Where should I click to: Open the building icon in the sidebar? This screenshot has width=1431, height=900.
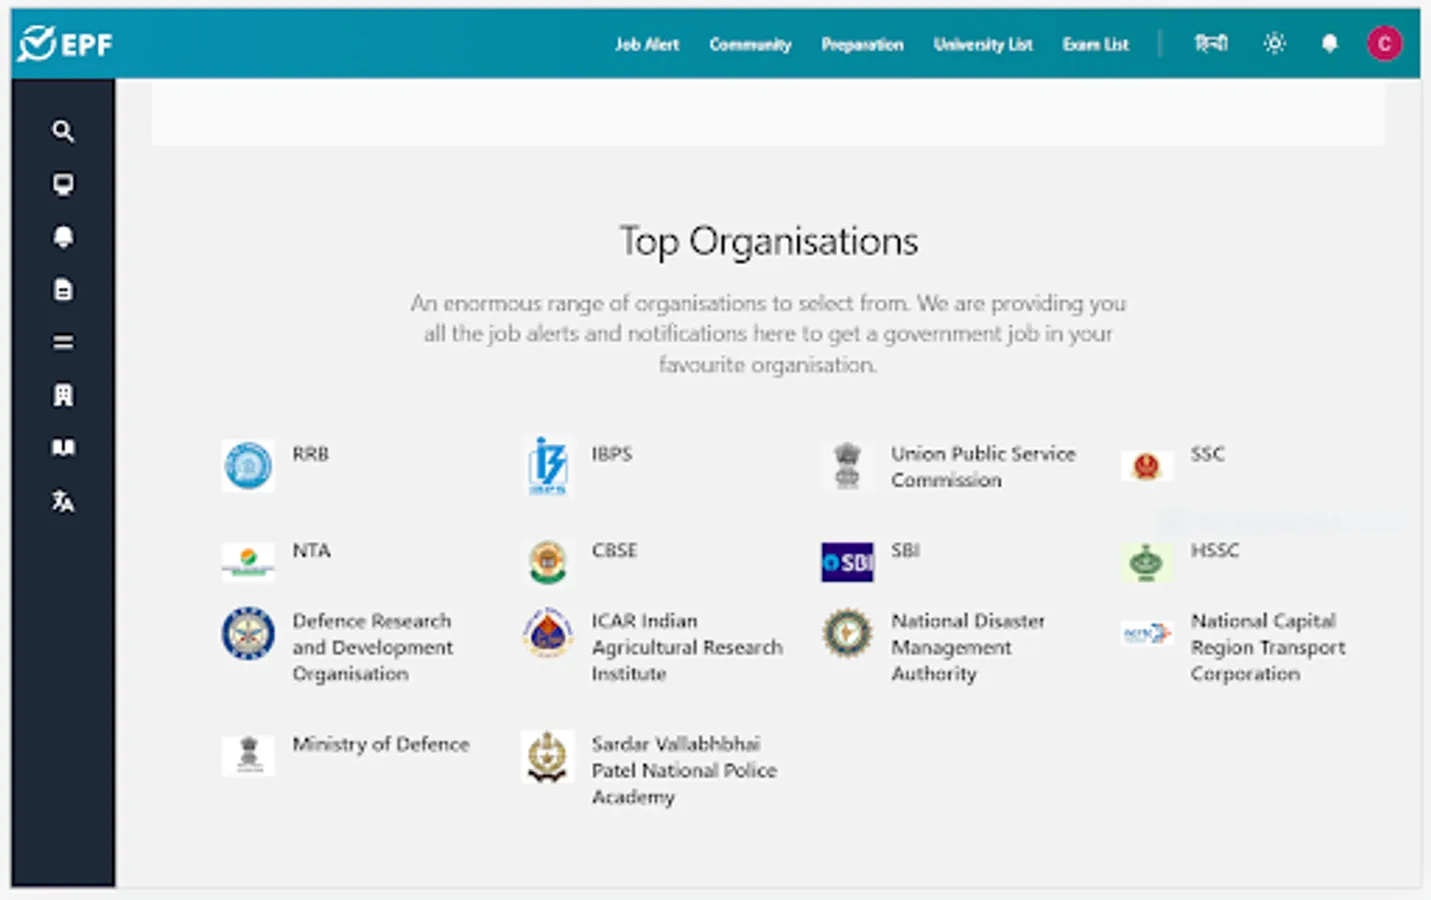tap(63, 395)
